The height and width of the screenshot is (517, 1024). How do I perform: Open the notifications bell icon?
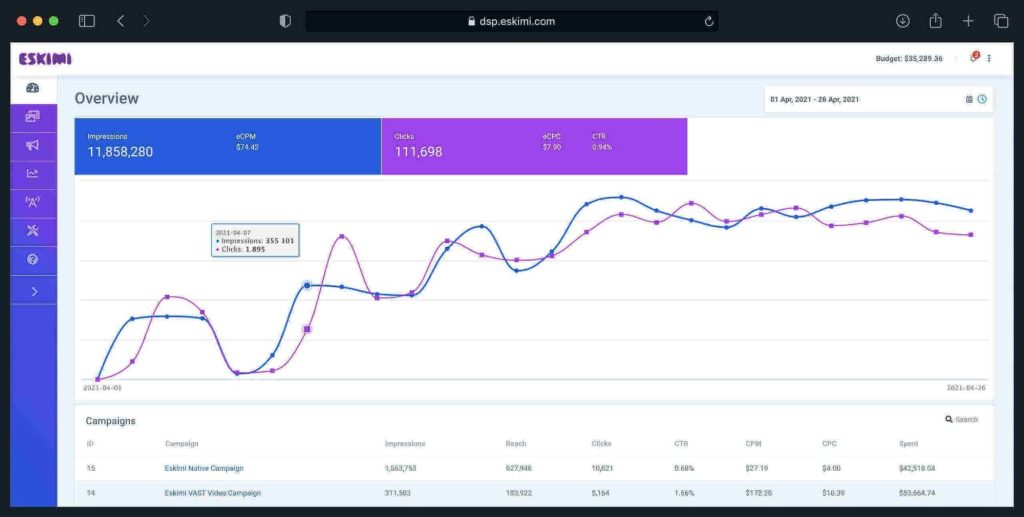pos(974,57)
